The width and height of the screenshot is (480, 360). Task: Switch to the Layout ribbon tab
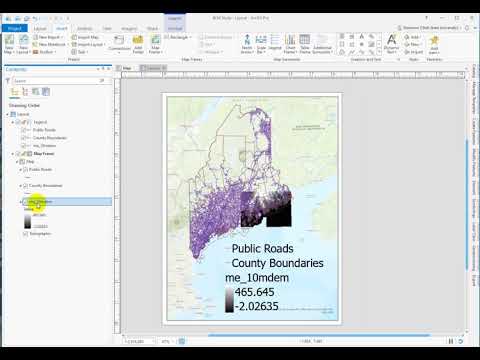(40, 29)
